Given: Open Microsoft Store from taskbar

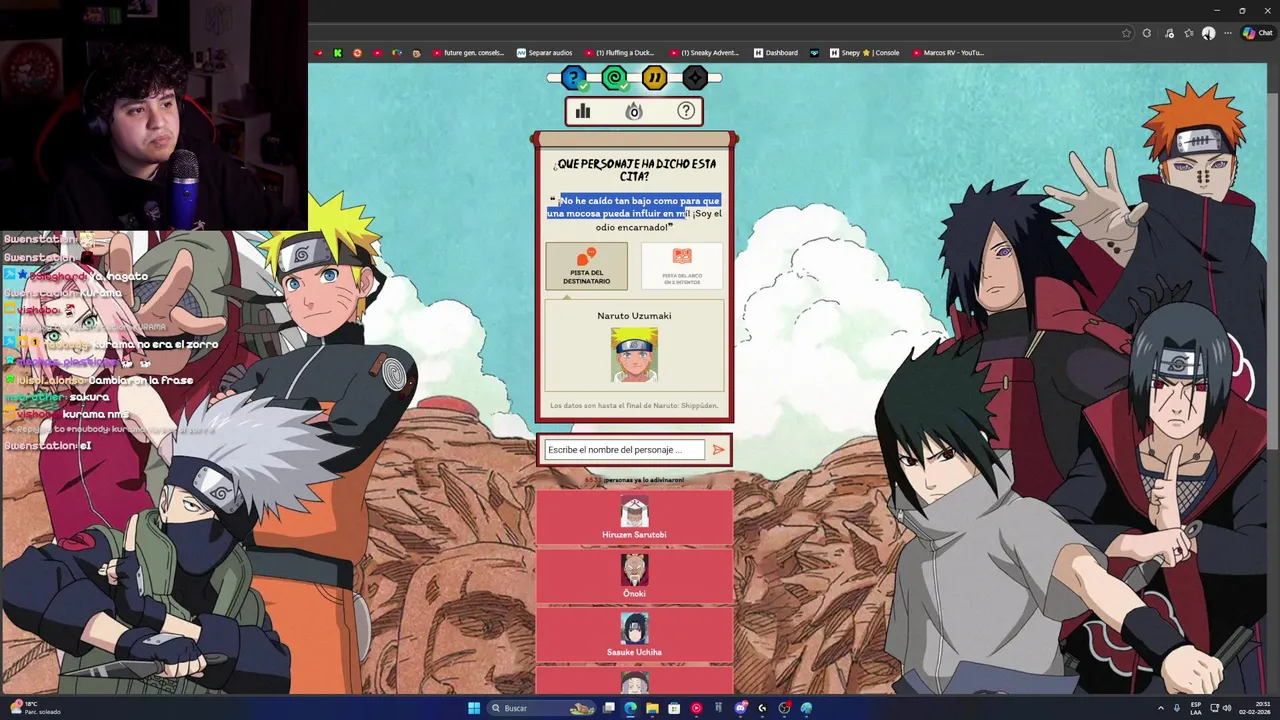Looking at the screenshot, I should tap(674, 708).
